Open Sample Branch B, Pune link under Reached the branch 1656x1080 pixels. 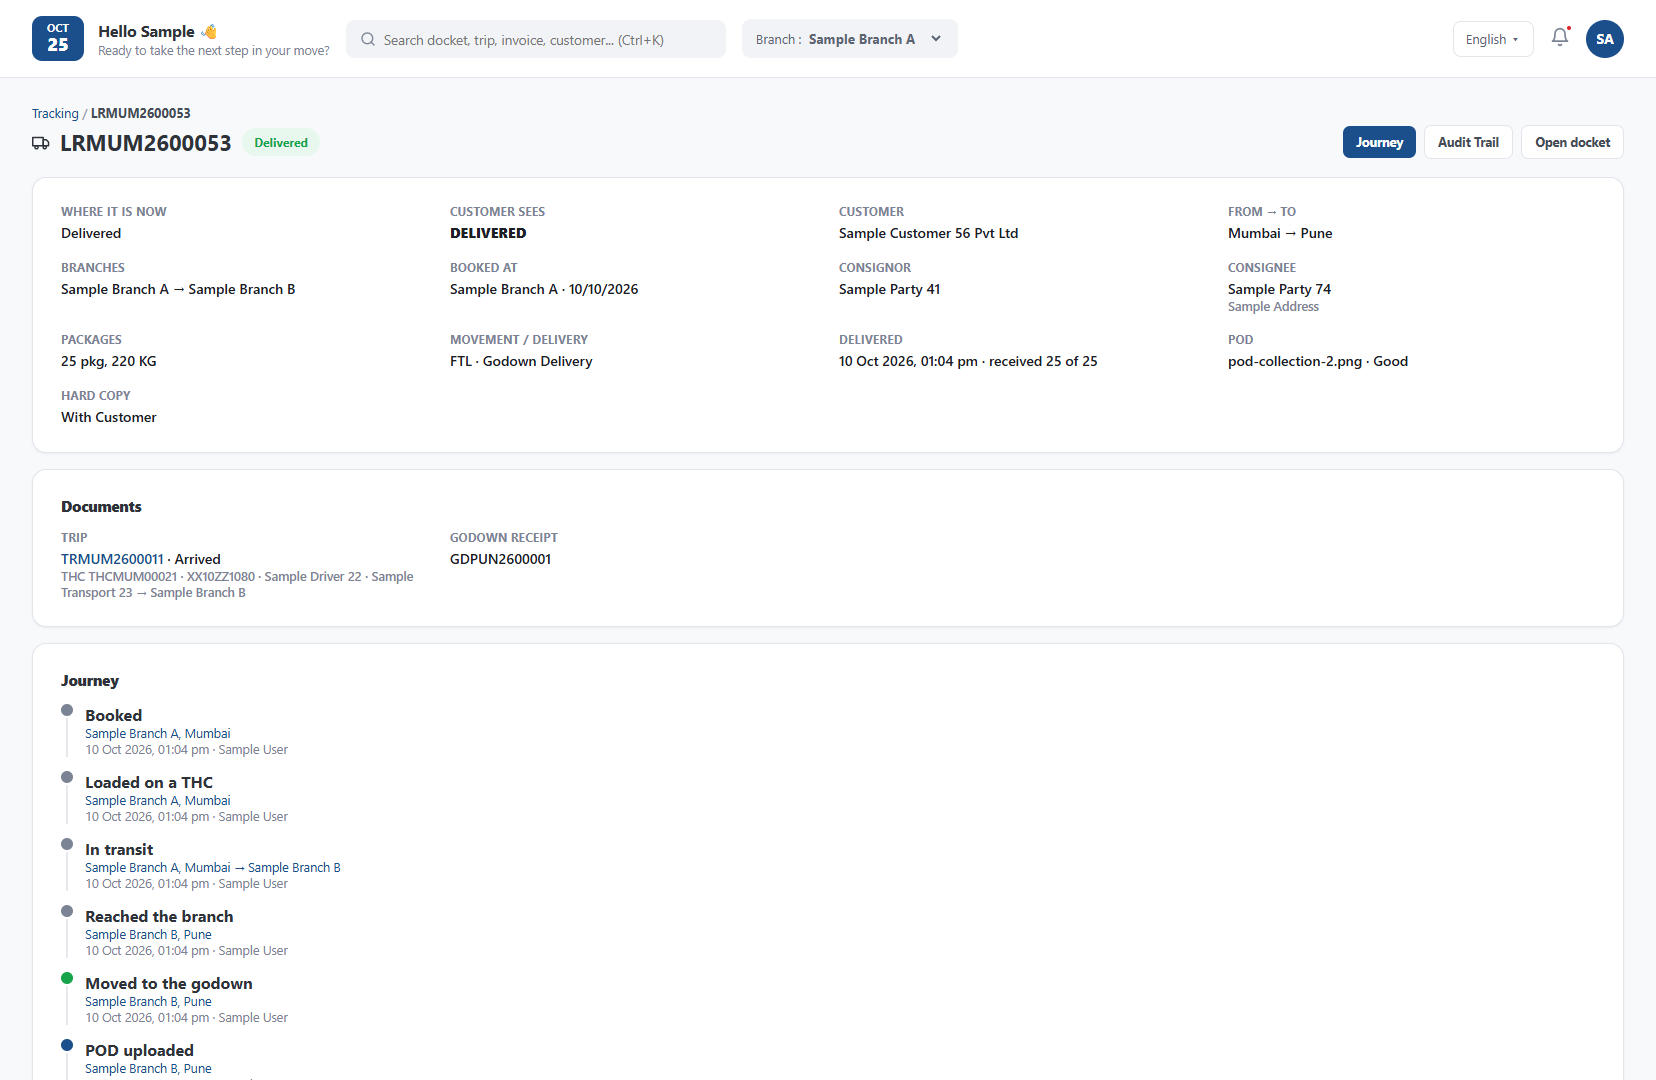(148, 934)
